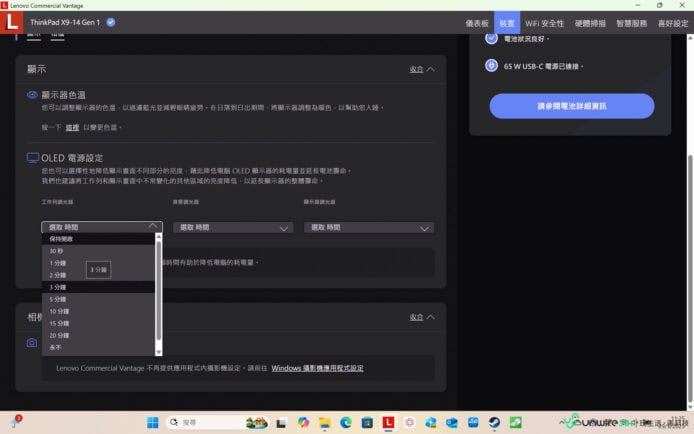Expand the display dimmer time dropdown
The width and height of the screenshot is (694, 434).
click(x=369, y=227)
